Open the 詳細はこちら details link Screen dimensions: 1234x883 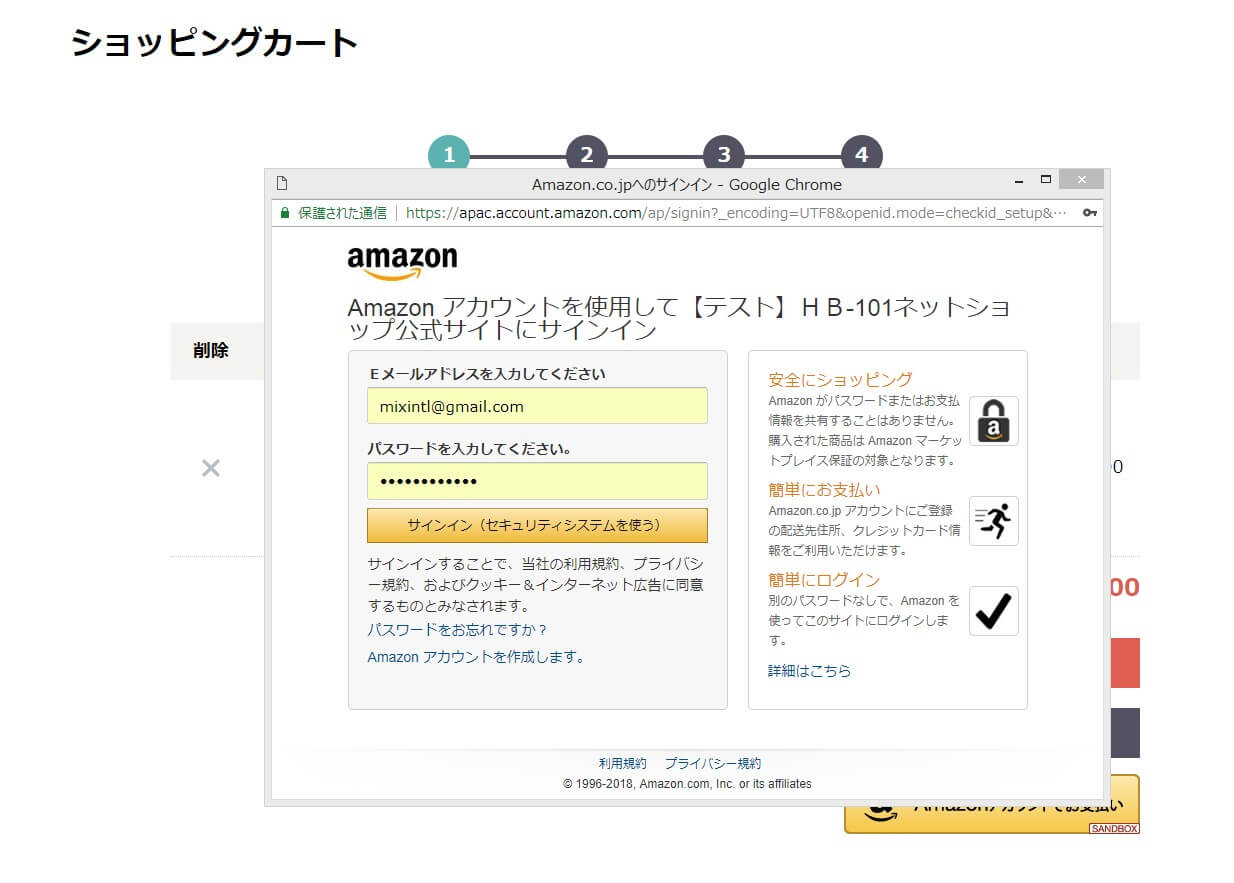pyautogui.click(x=810, y=671)
